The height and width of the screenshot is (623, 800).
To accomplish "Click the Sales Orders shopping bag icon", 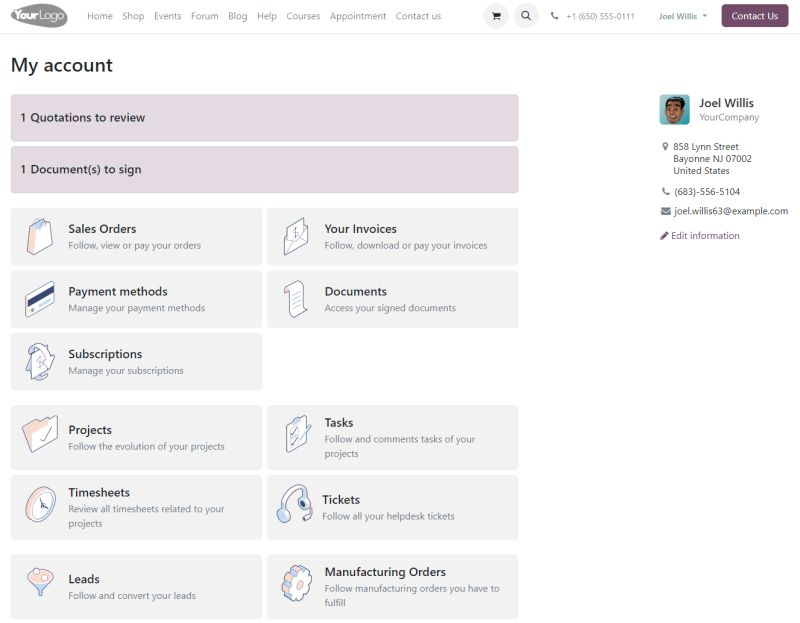I will (x=40, y=236).
